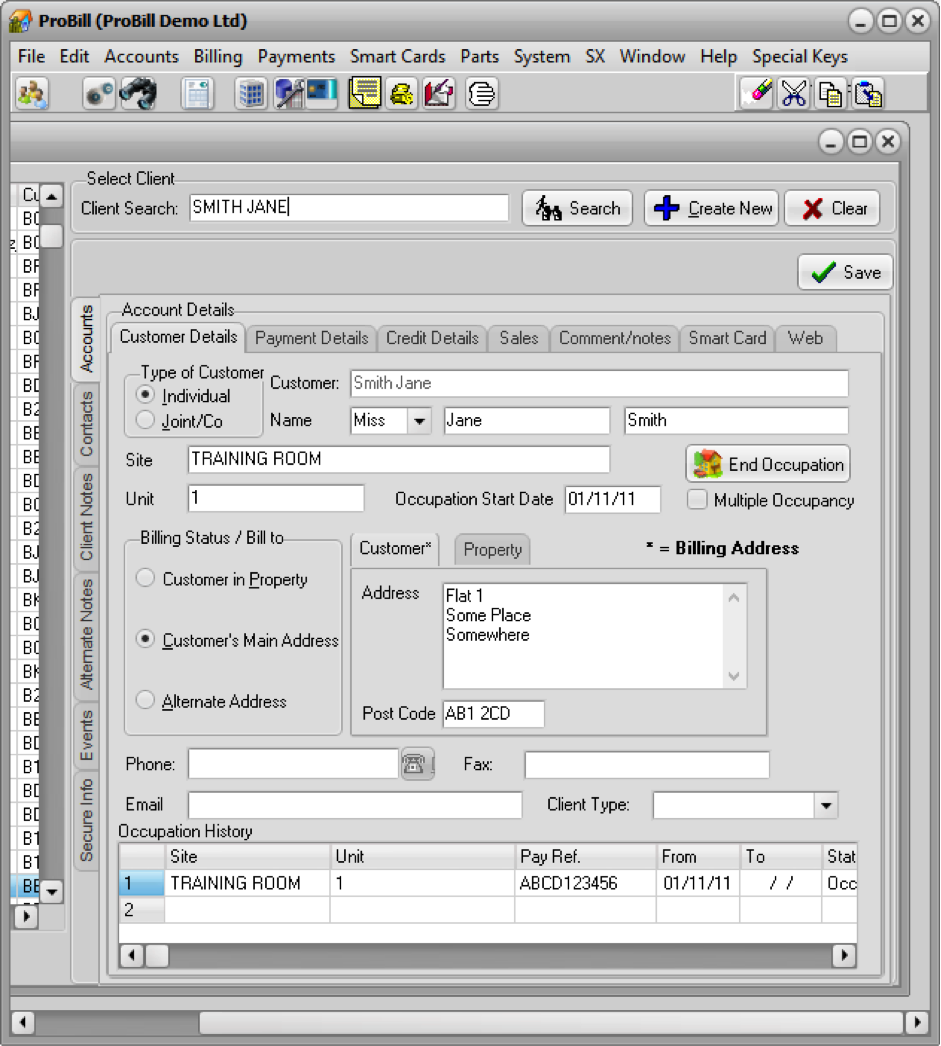Open the calculator sheet toolbar icon

pyautogui.click(x=197, y=93)
